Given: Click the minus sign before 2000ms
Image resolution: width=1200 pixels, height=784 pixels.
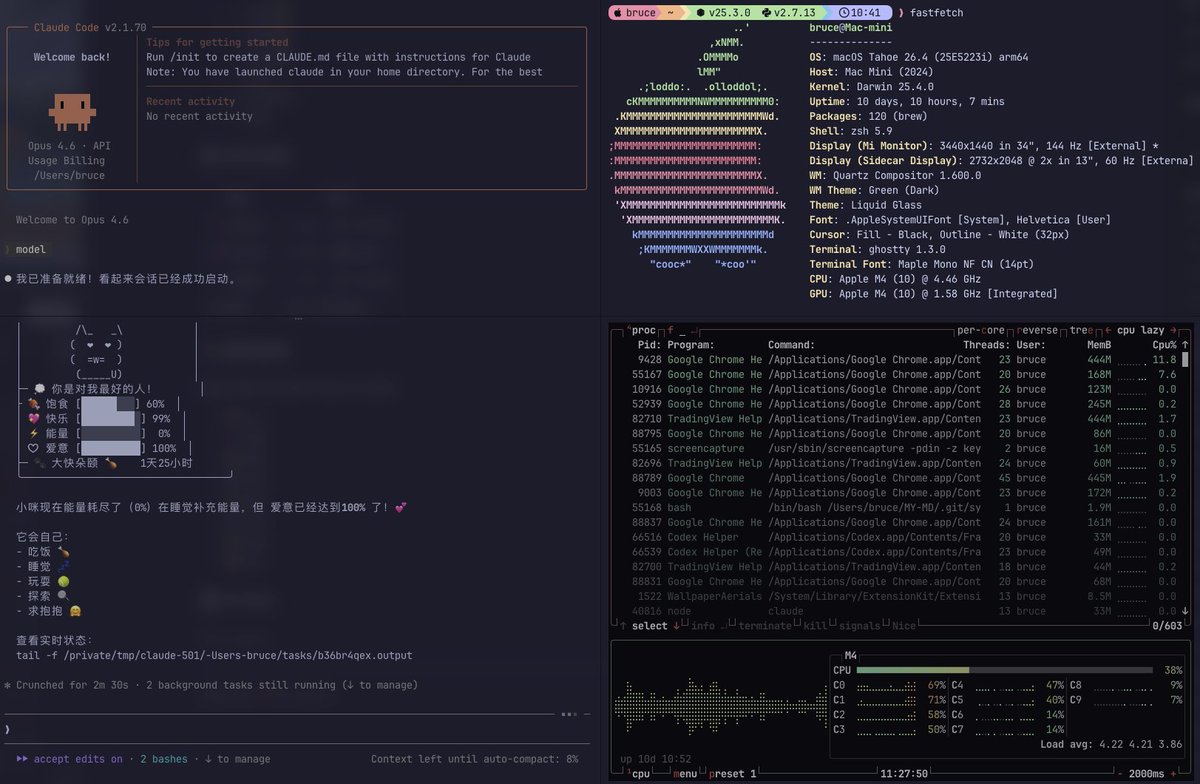Looking at the screenshot, I should (1121, 773).
